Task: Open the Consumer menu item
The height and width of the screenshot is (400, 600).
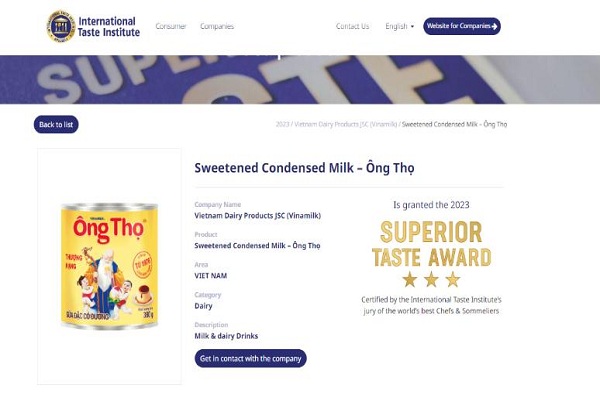Action: [x=171, y=26]
